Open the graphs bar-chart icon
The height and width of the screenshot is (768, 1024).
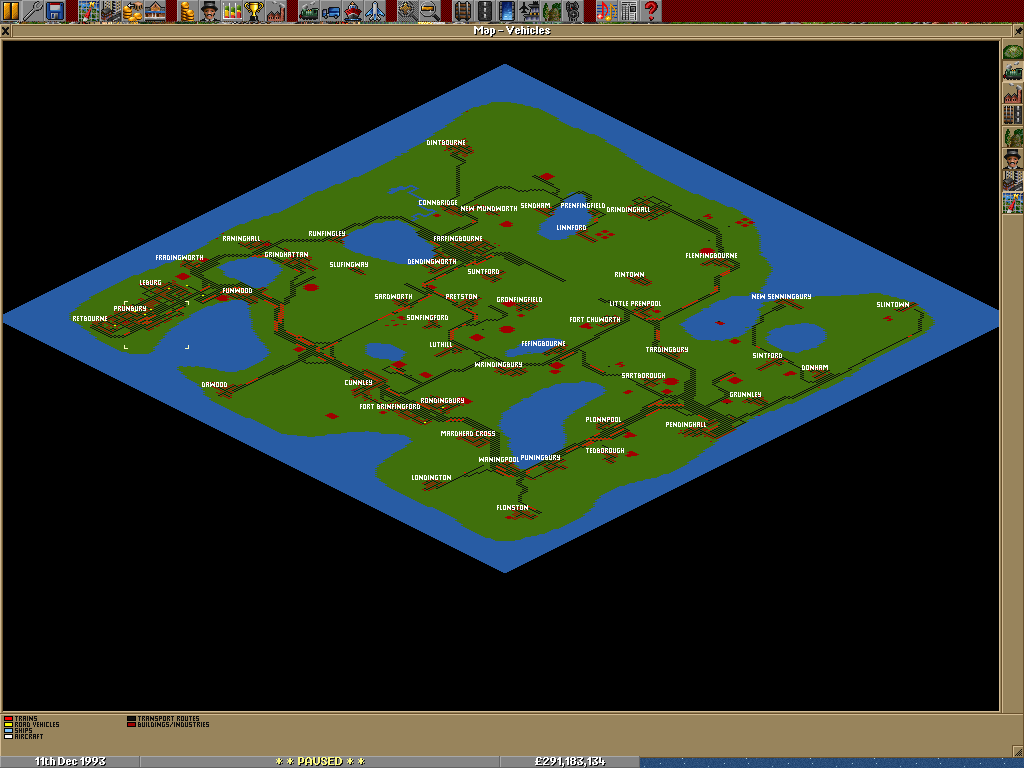232,11
